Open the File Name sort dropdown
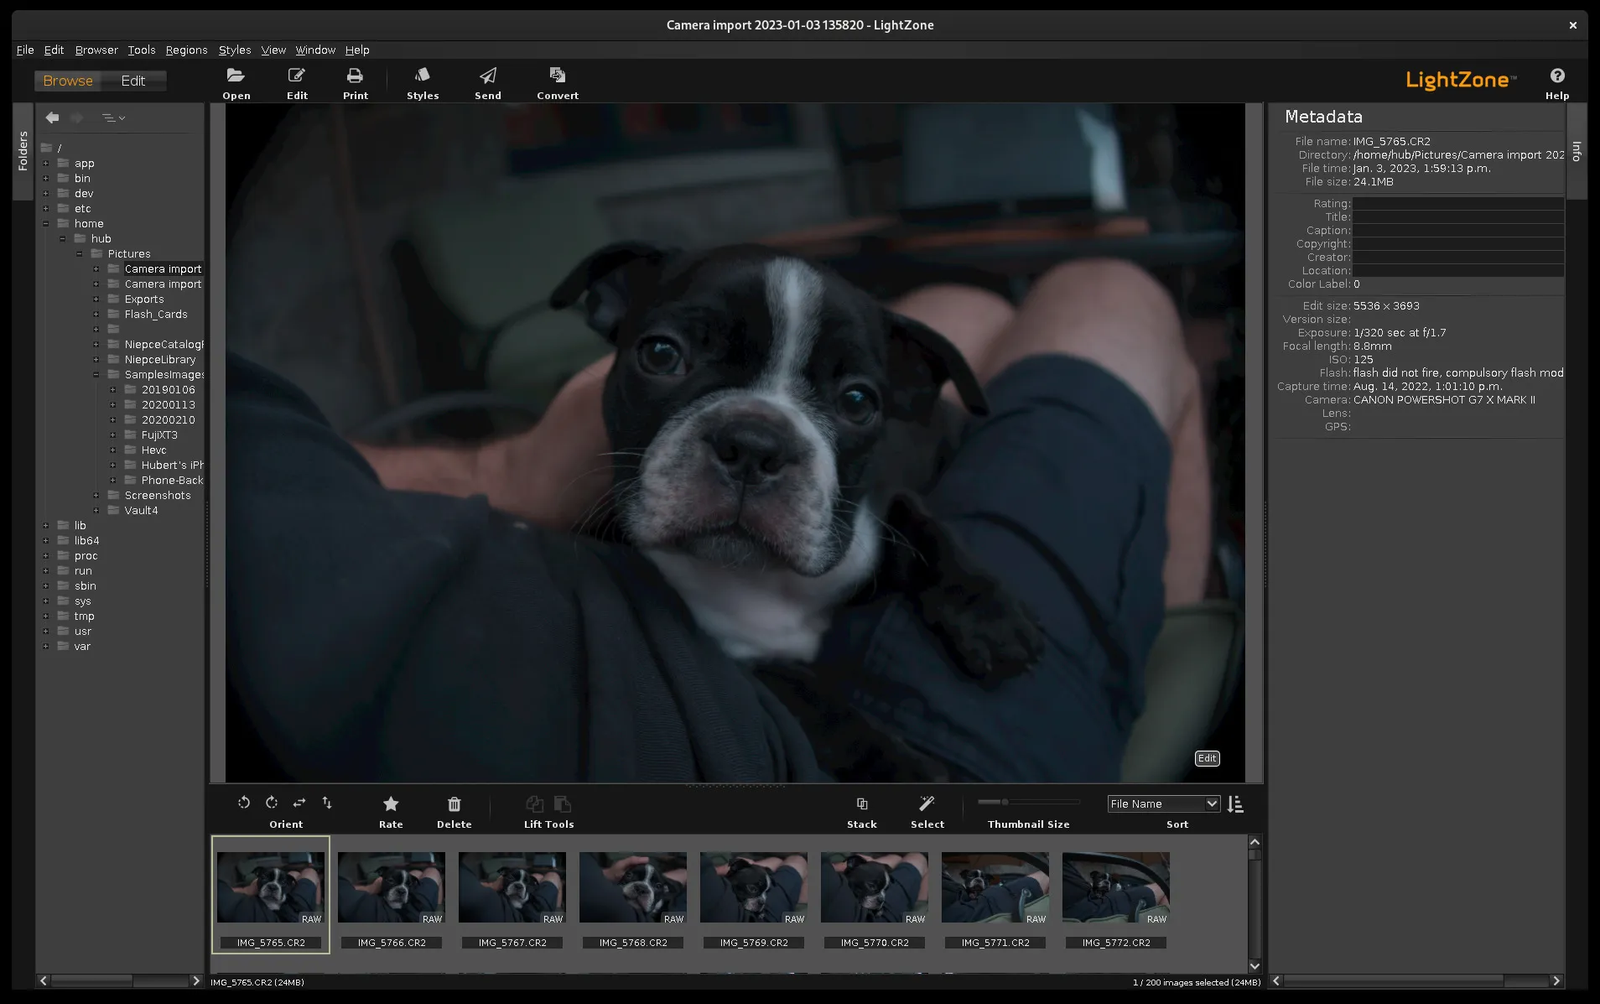 tap(1164, 804)
